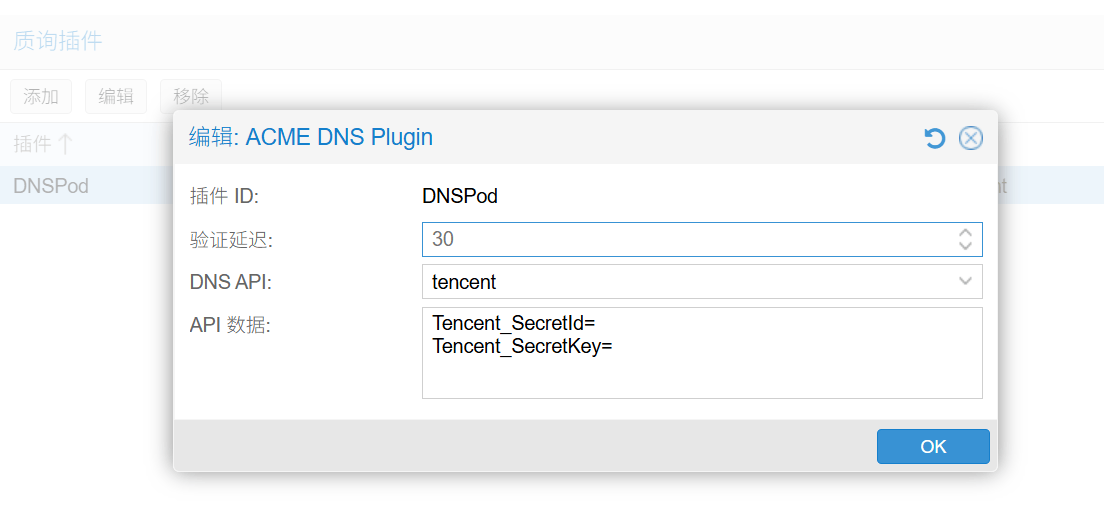Click the 验证延迟 field label
This screenshot has width=1104, height=525.
pyautogui.click(x=231, y=240)
